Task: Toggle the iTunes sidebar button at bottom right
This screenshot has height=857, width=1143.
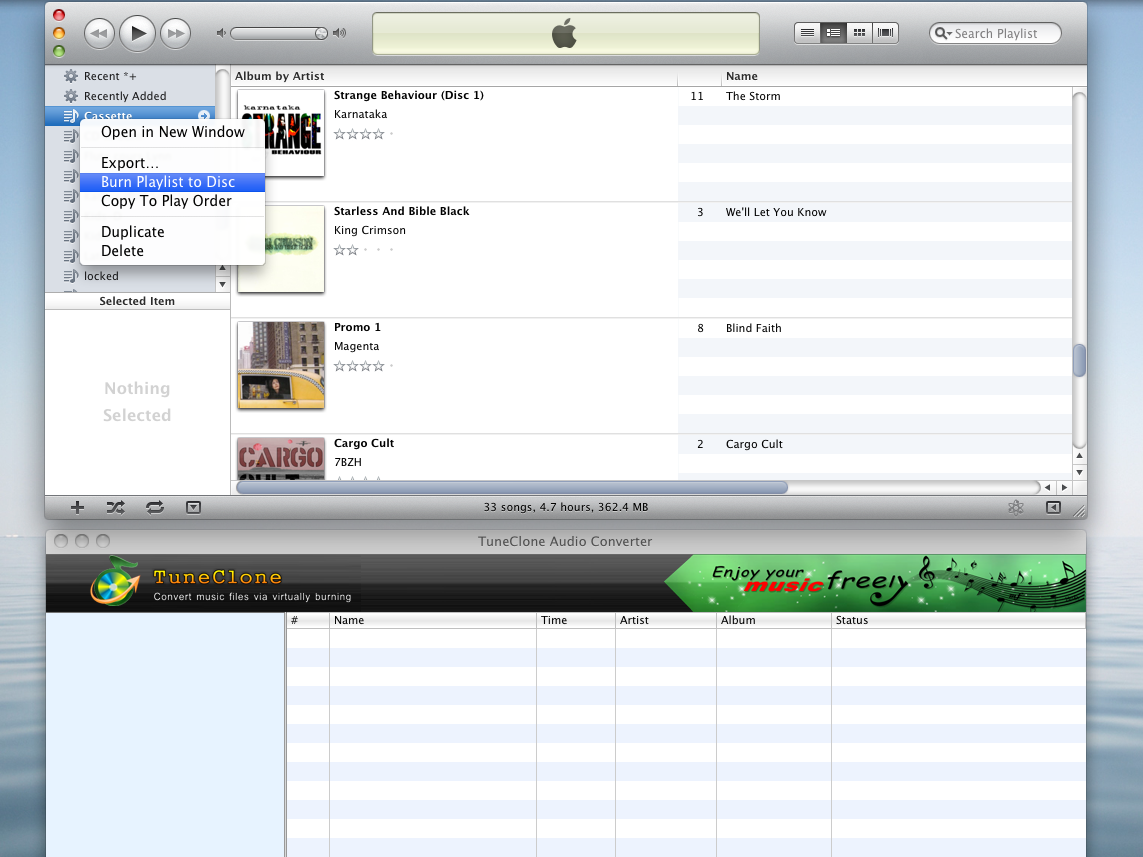Action: pyautogui.click(x=1053, y=507)
